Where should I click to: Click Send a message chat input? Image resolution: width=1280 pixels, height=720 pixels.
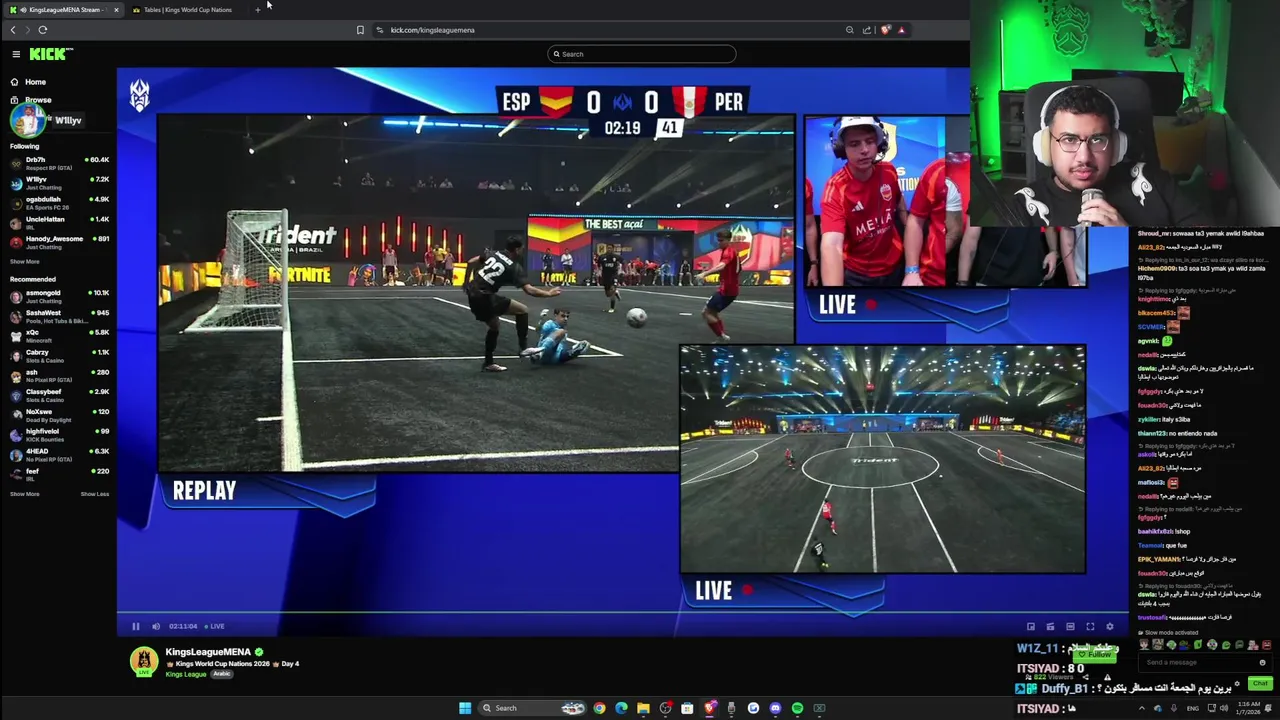1204,662
